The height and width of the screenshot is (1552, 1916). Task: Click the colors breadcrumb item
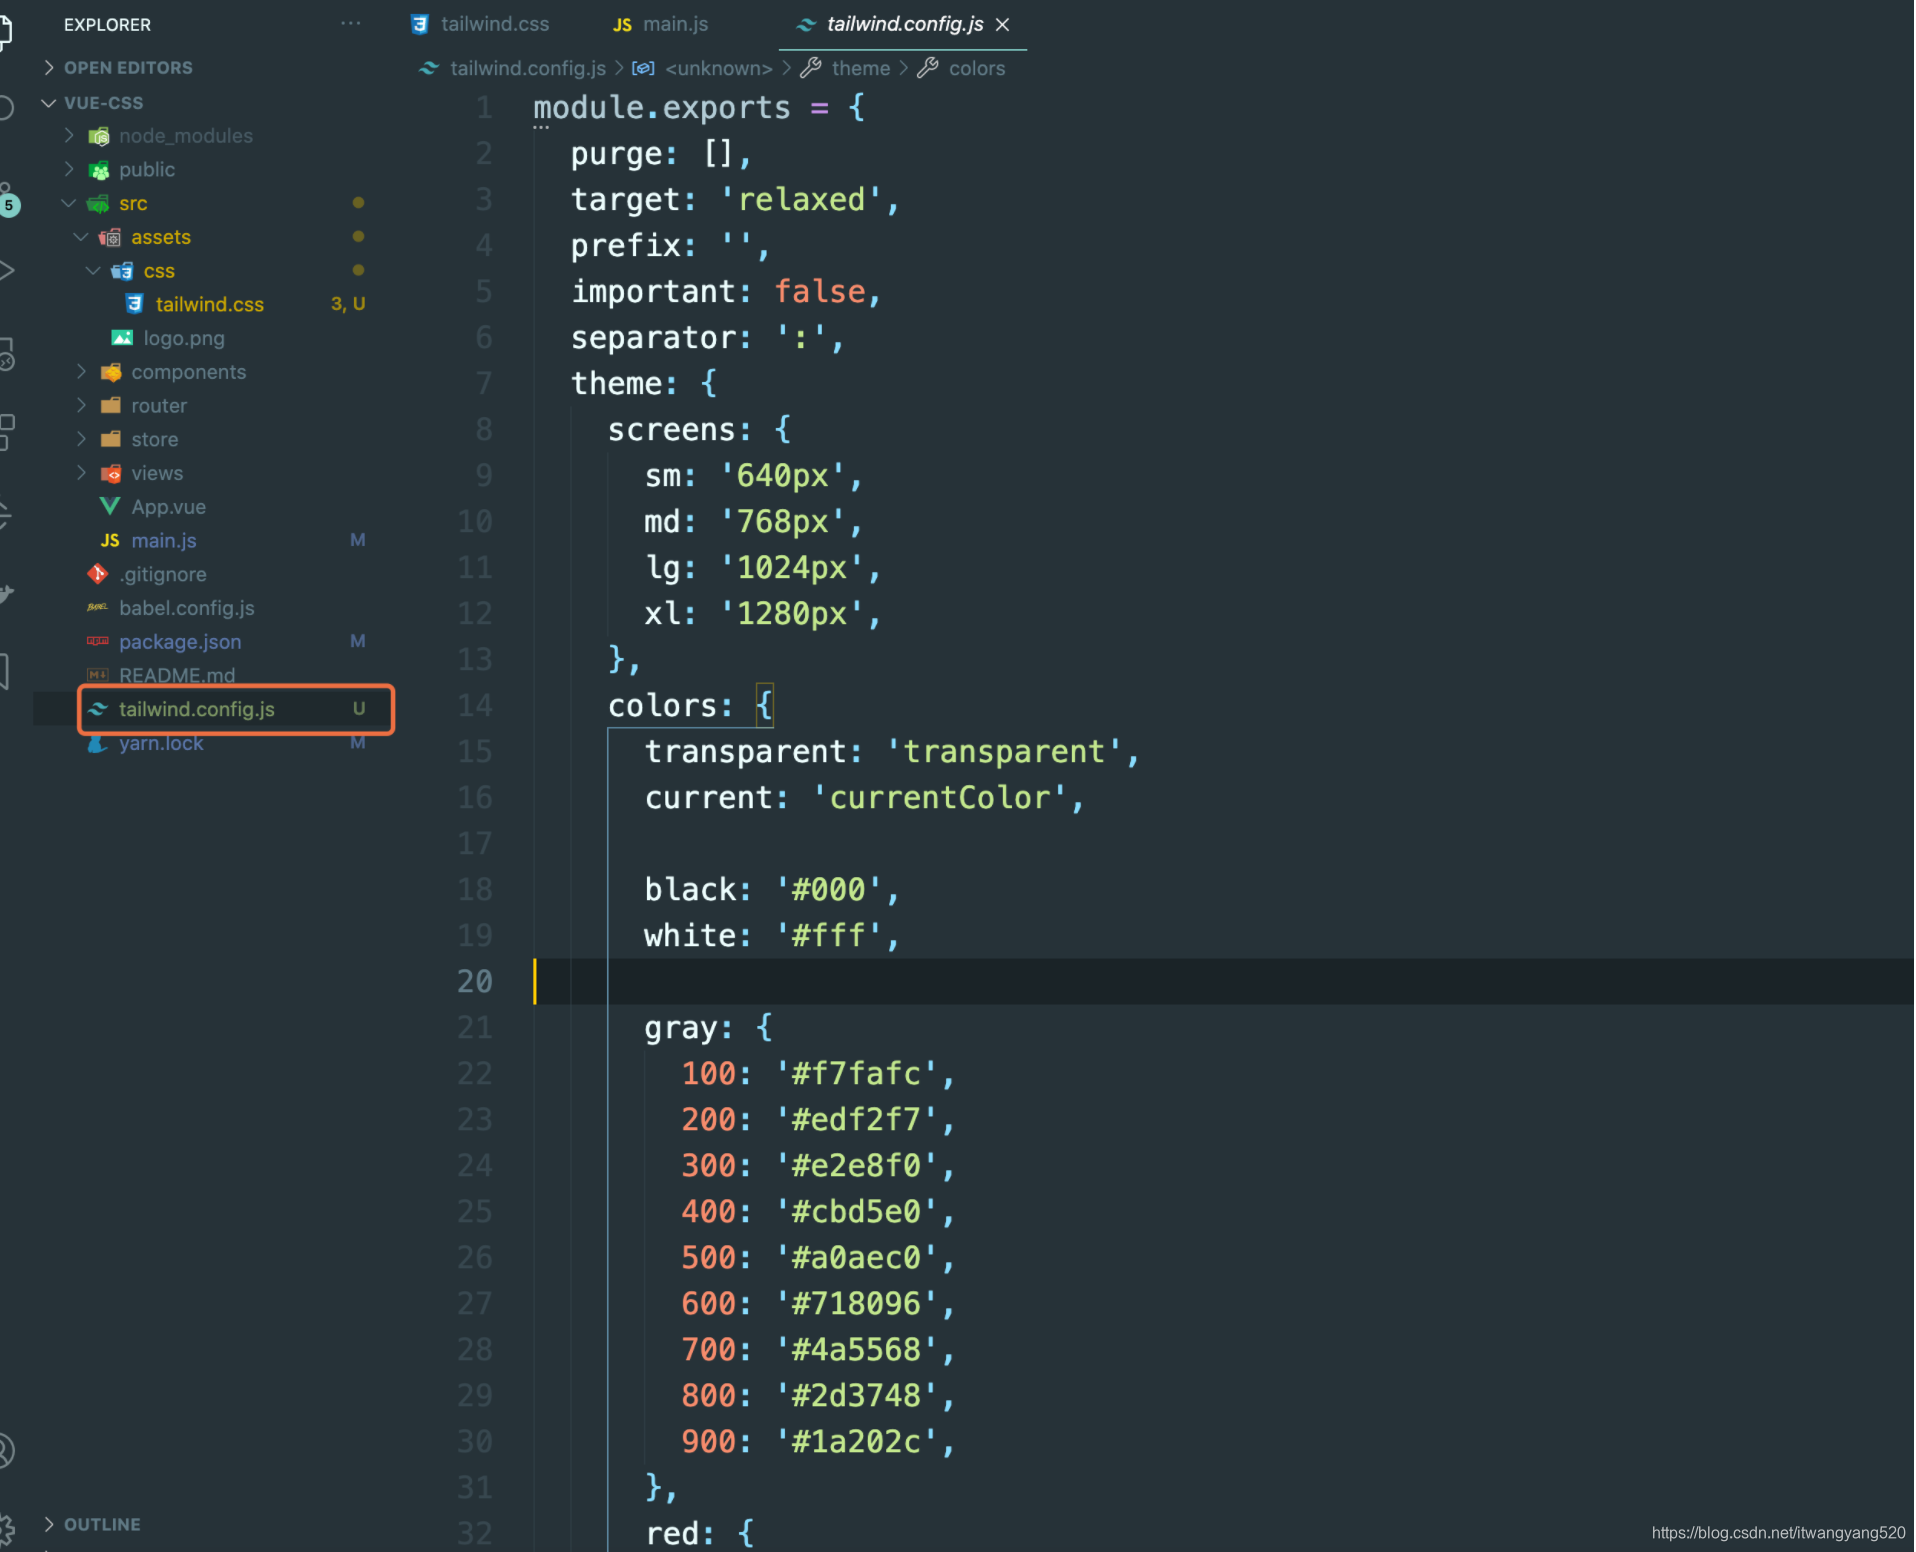coord(977,68)
